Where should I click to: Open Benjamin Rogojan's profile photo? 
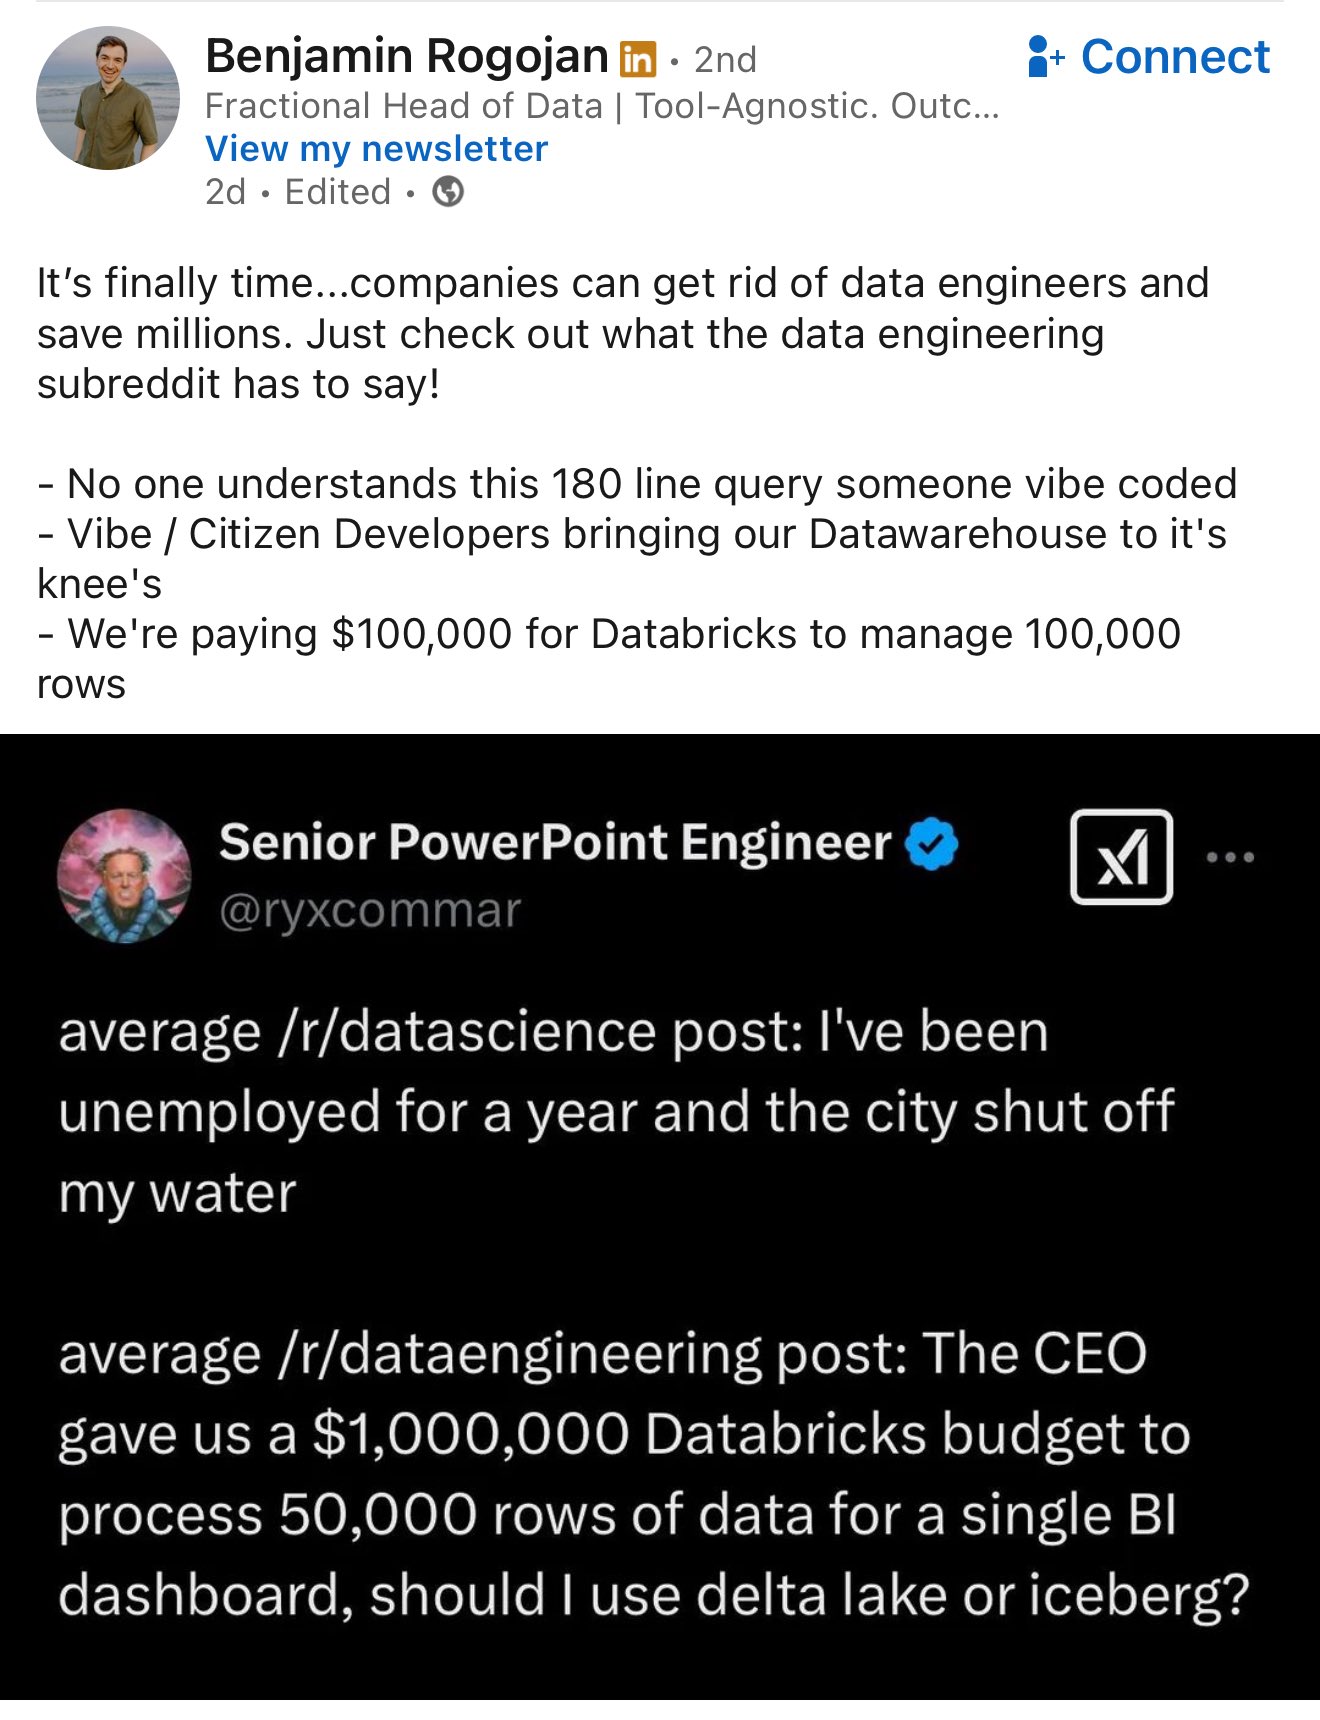108,98
